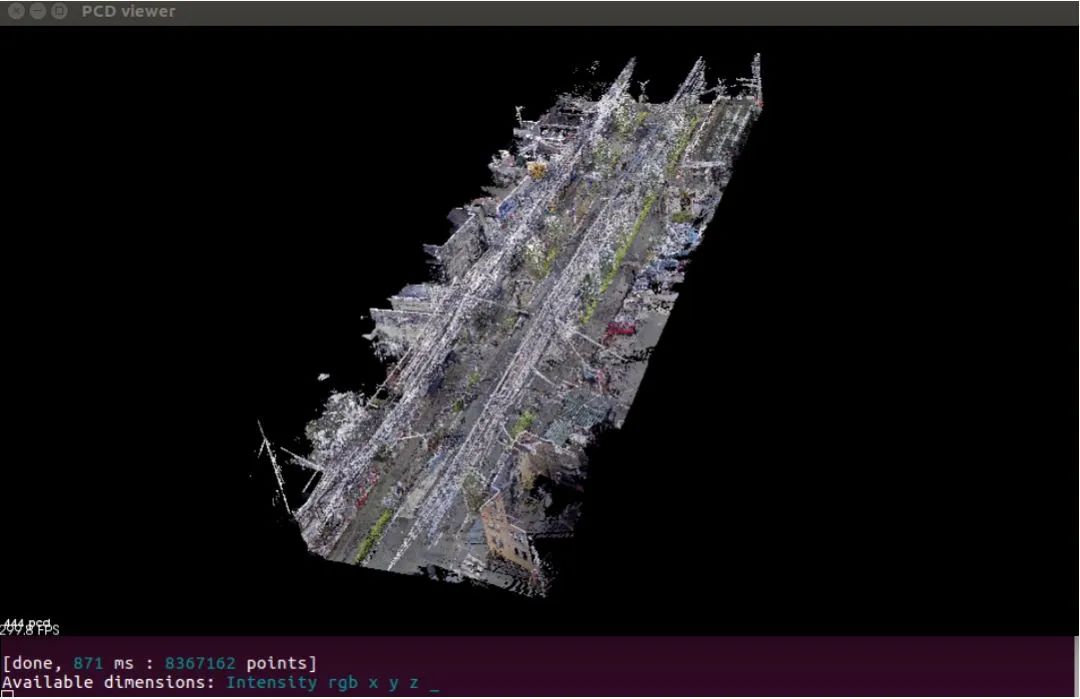This screenshot has width=1080, height=699.
Task: Click the 8367162 points count in terminal
Action: (200, 663)
